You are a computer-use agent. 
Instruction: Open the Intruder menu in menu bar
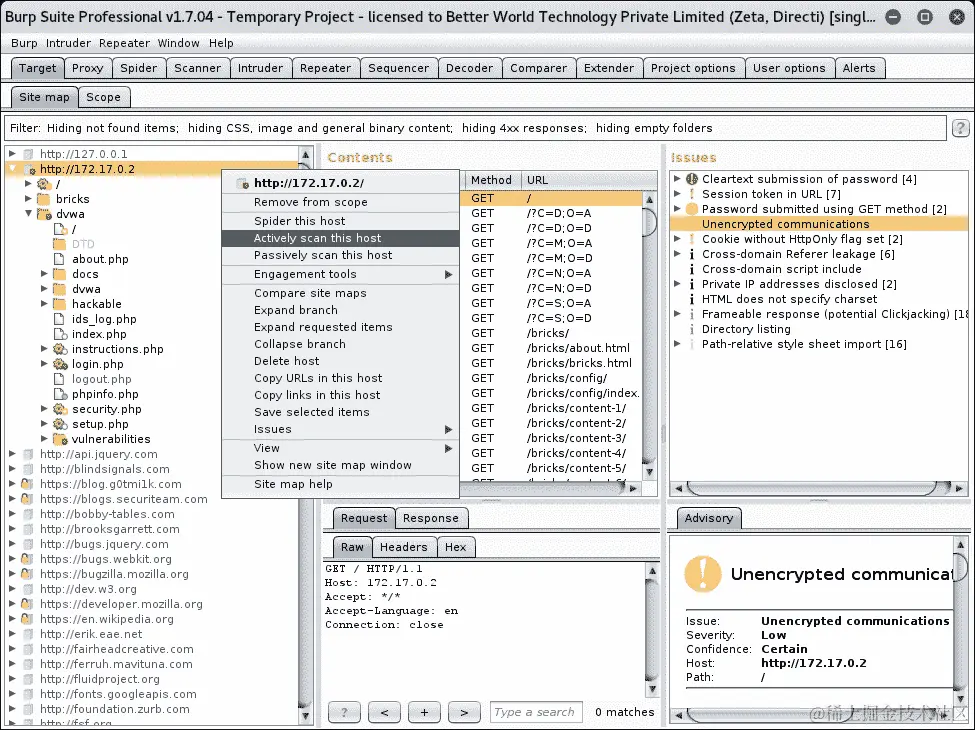[68, 43]
